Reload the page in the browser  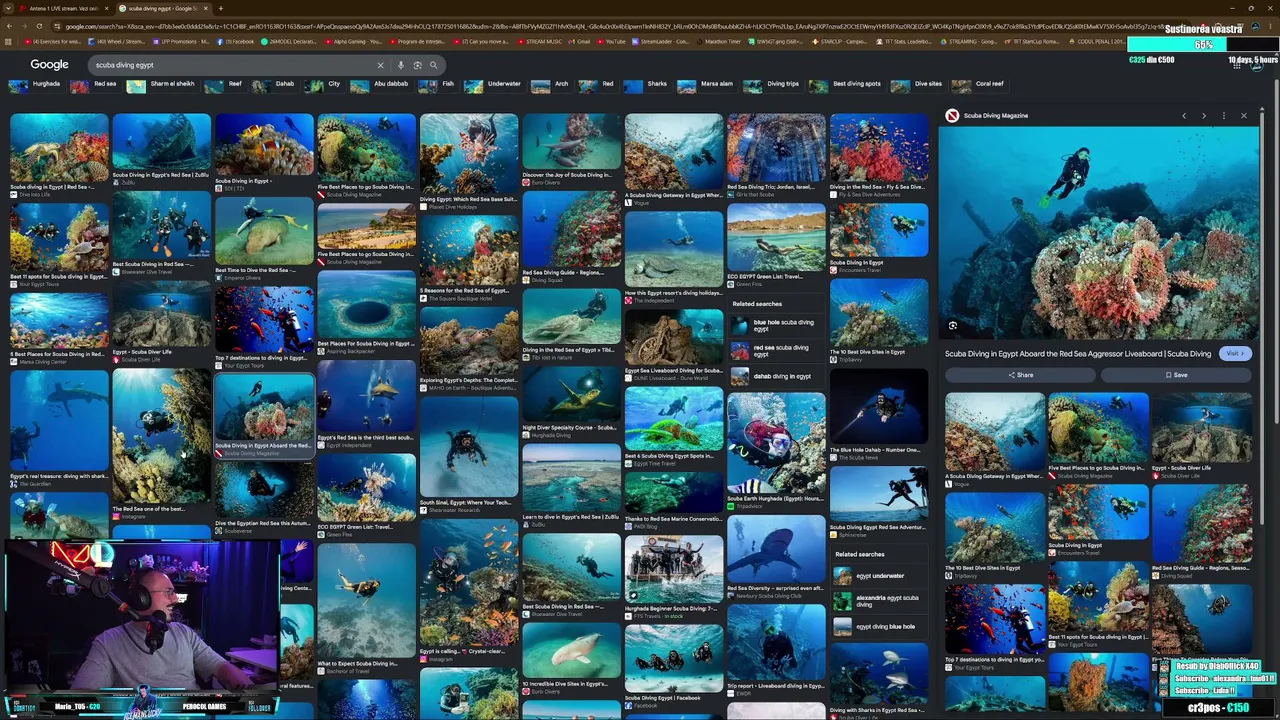[39, 26]
